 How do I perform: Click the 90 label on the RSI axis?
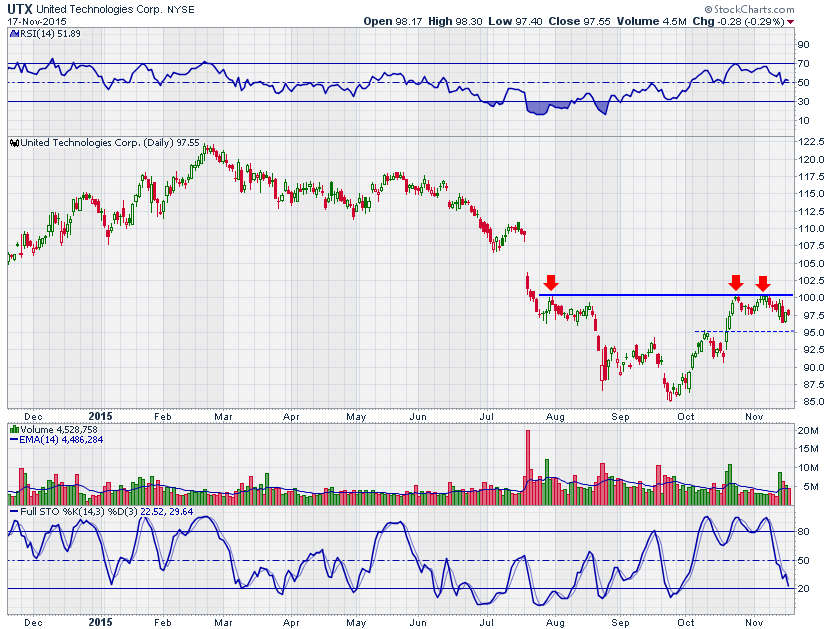pos(803,45)
